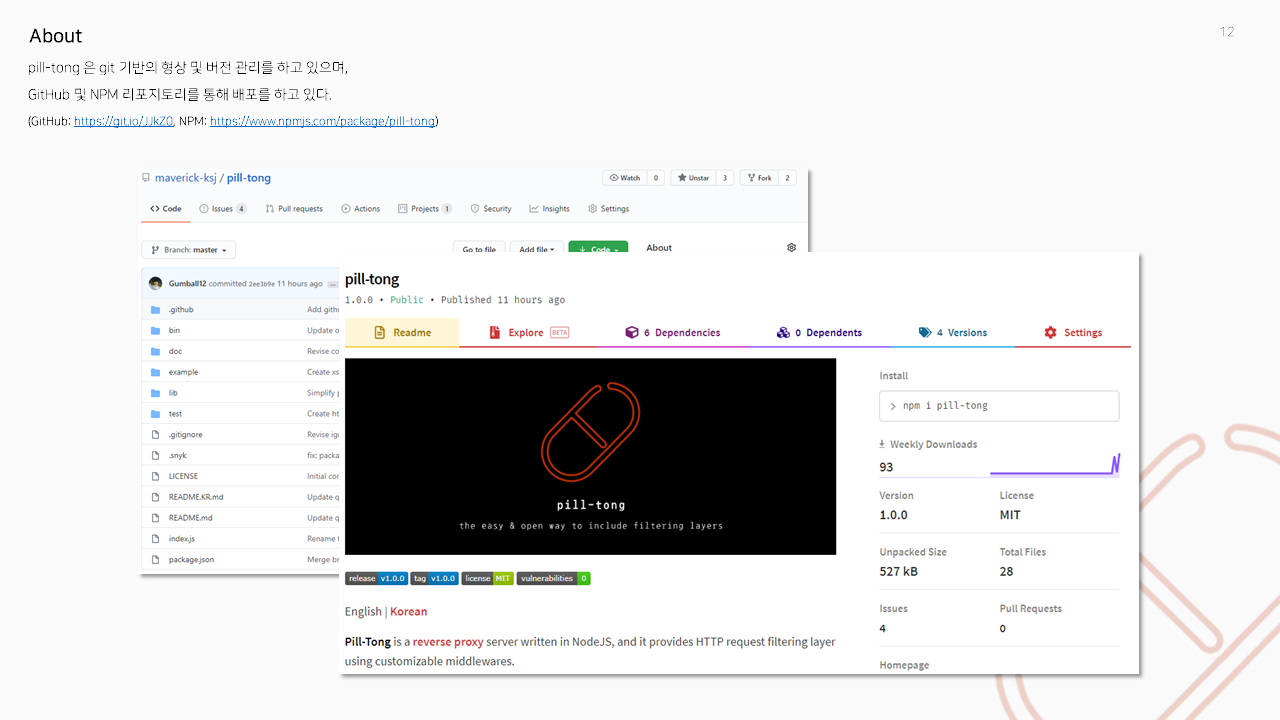Open the Gumball12 committer name link

pos(187,284)
